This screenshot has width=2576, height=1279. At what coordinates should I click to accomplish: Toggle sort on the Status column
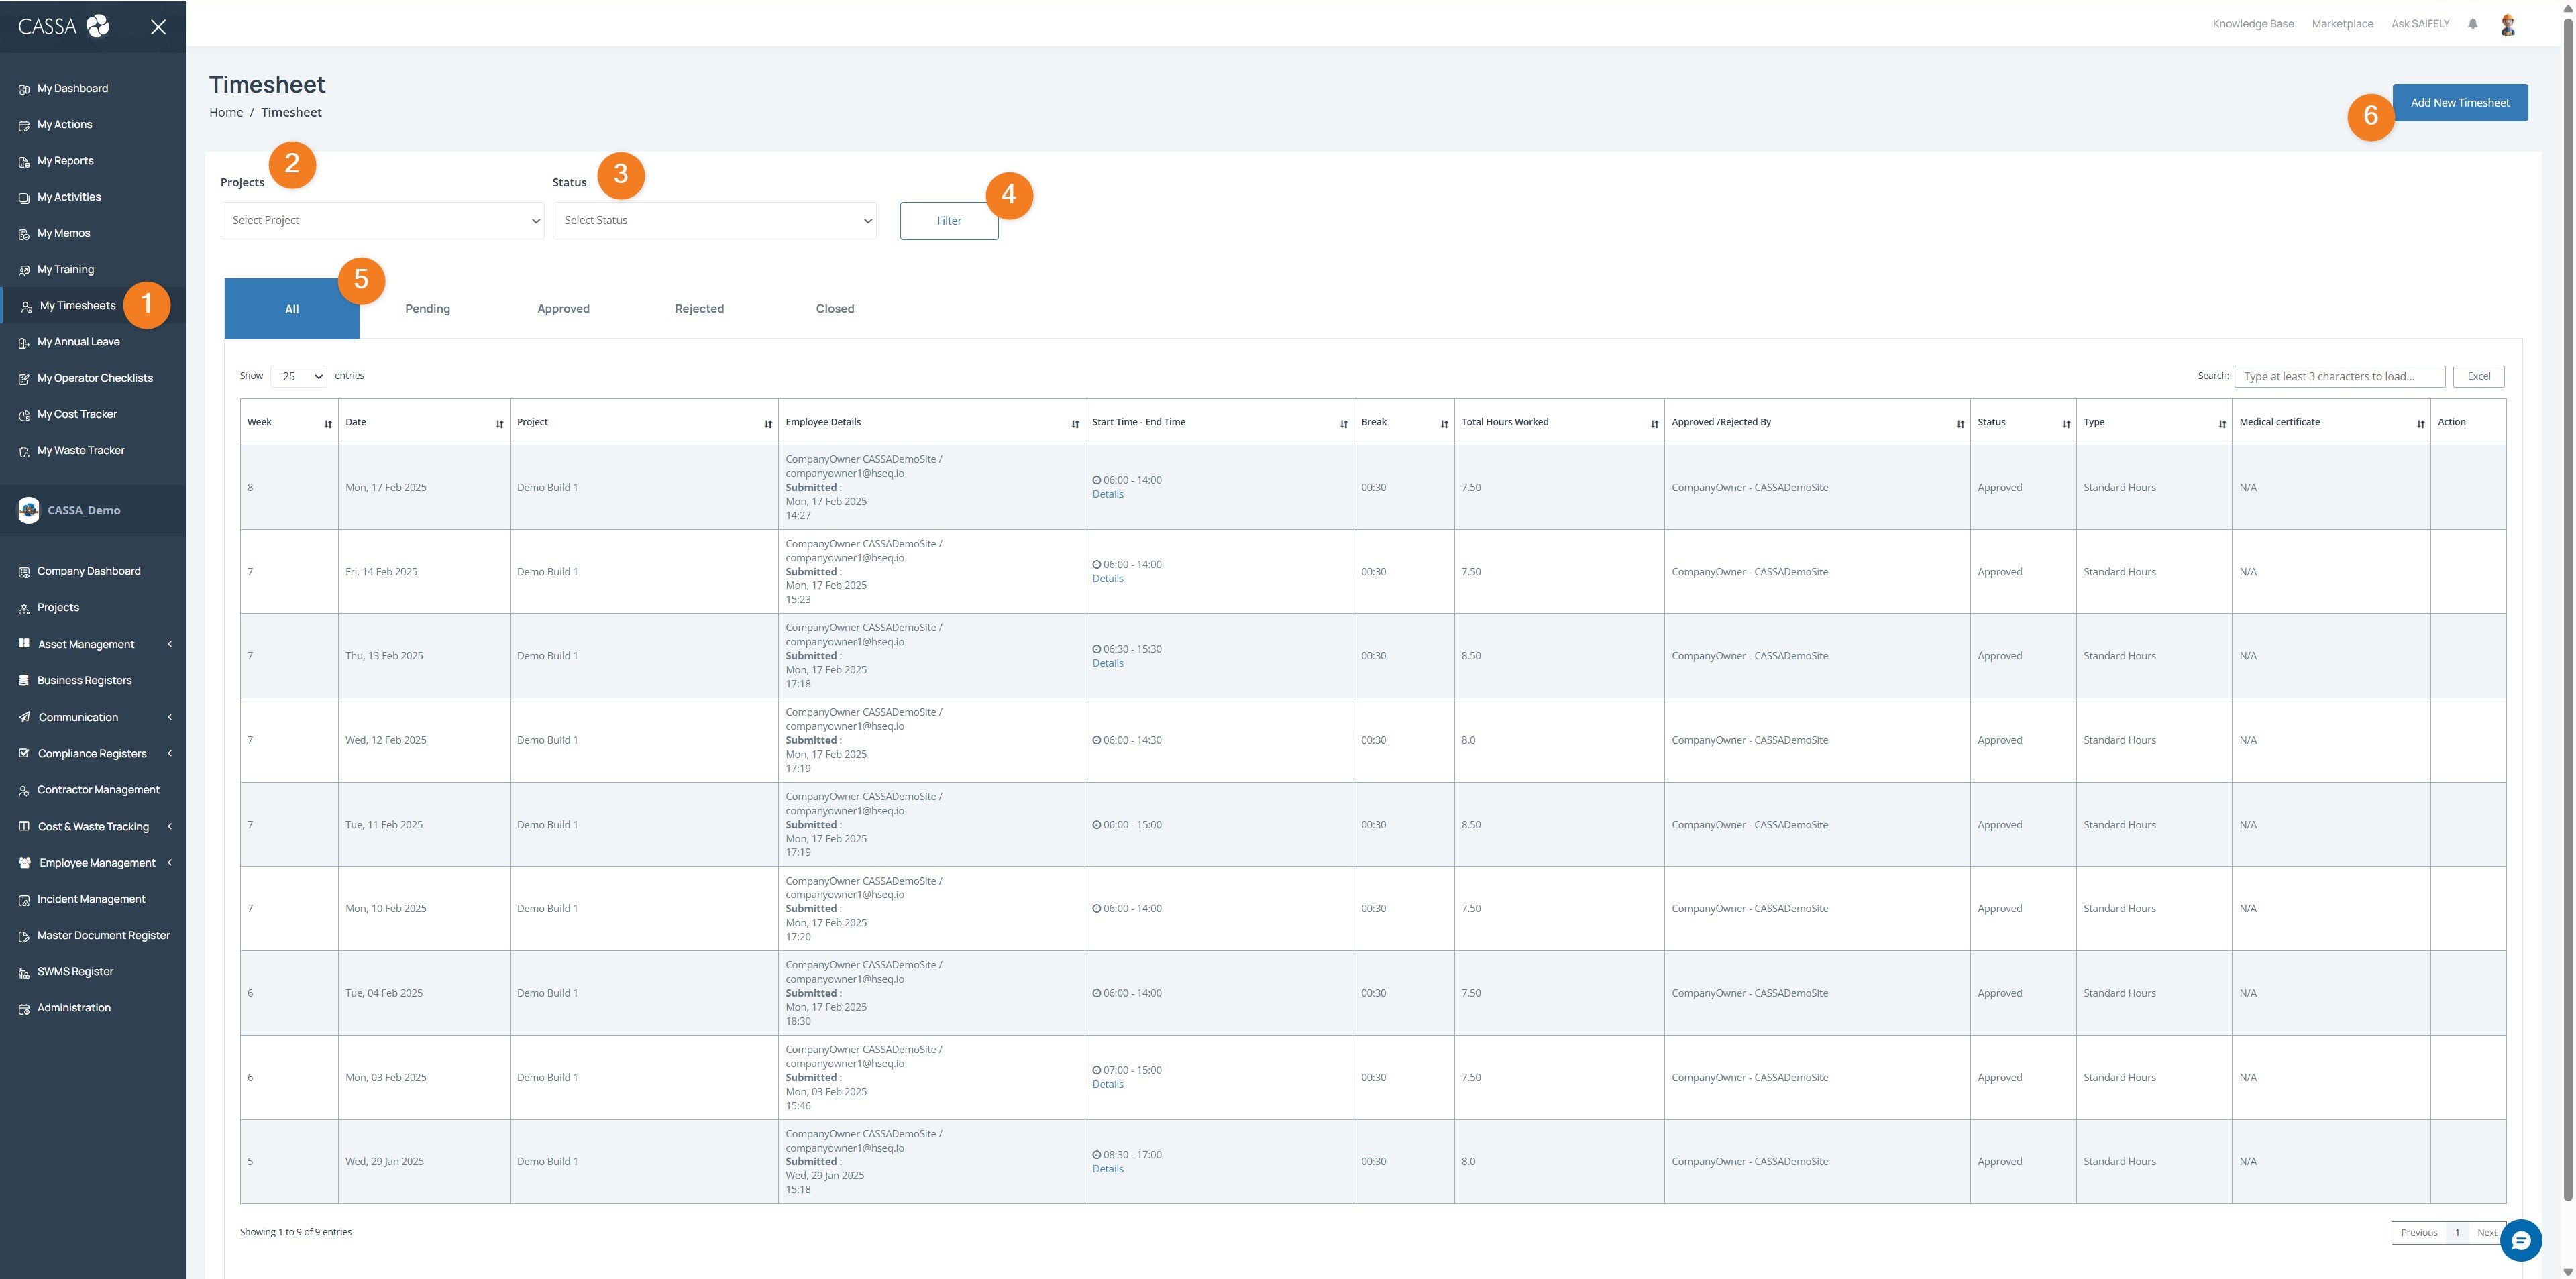click(2066, 424)
